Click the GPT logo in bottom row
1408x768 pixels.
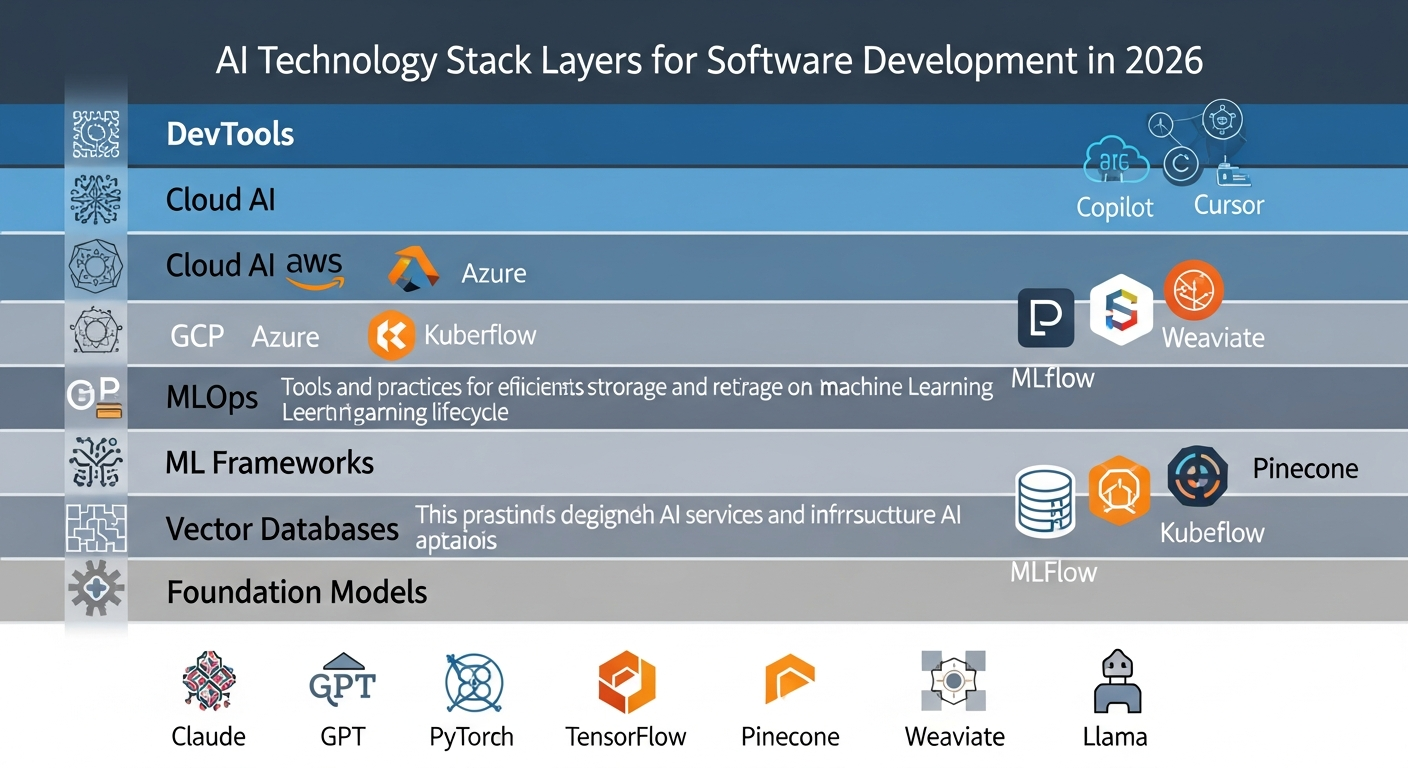coord(342,678)
